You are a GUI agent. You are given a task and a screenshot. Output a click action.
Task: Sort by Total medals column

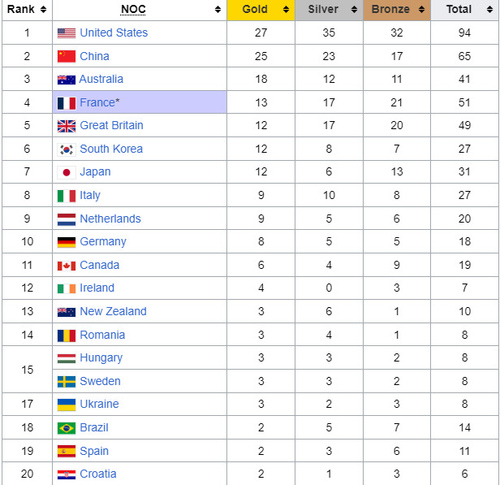point(489,9)
